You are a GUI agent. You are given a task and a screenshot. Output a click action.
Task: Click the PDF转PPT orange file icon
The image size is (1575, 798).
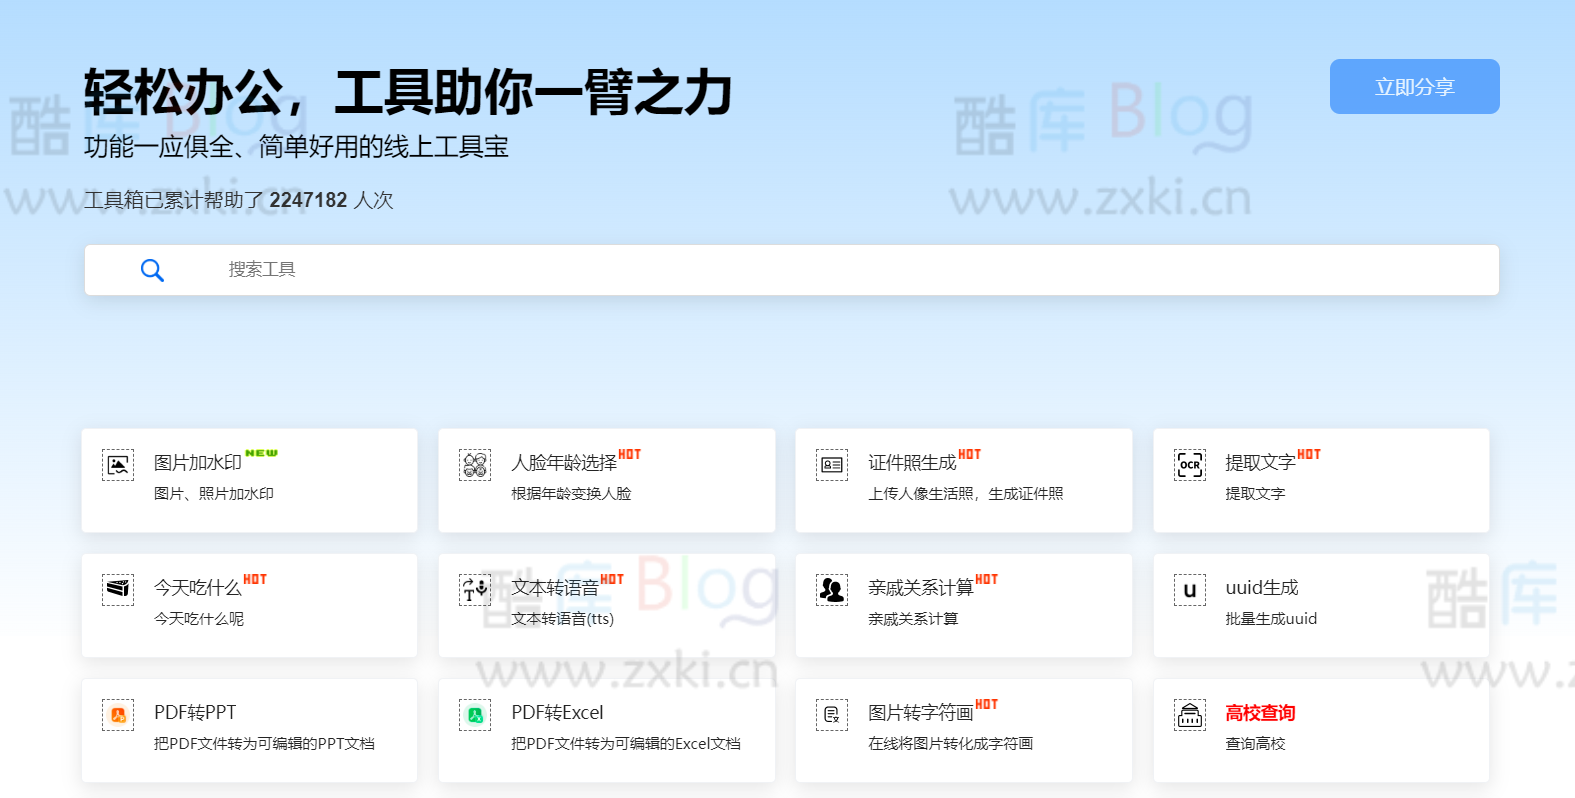coord(118,715)
